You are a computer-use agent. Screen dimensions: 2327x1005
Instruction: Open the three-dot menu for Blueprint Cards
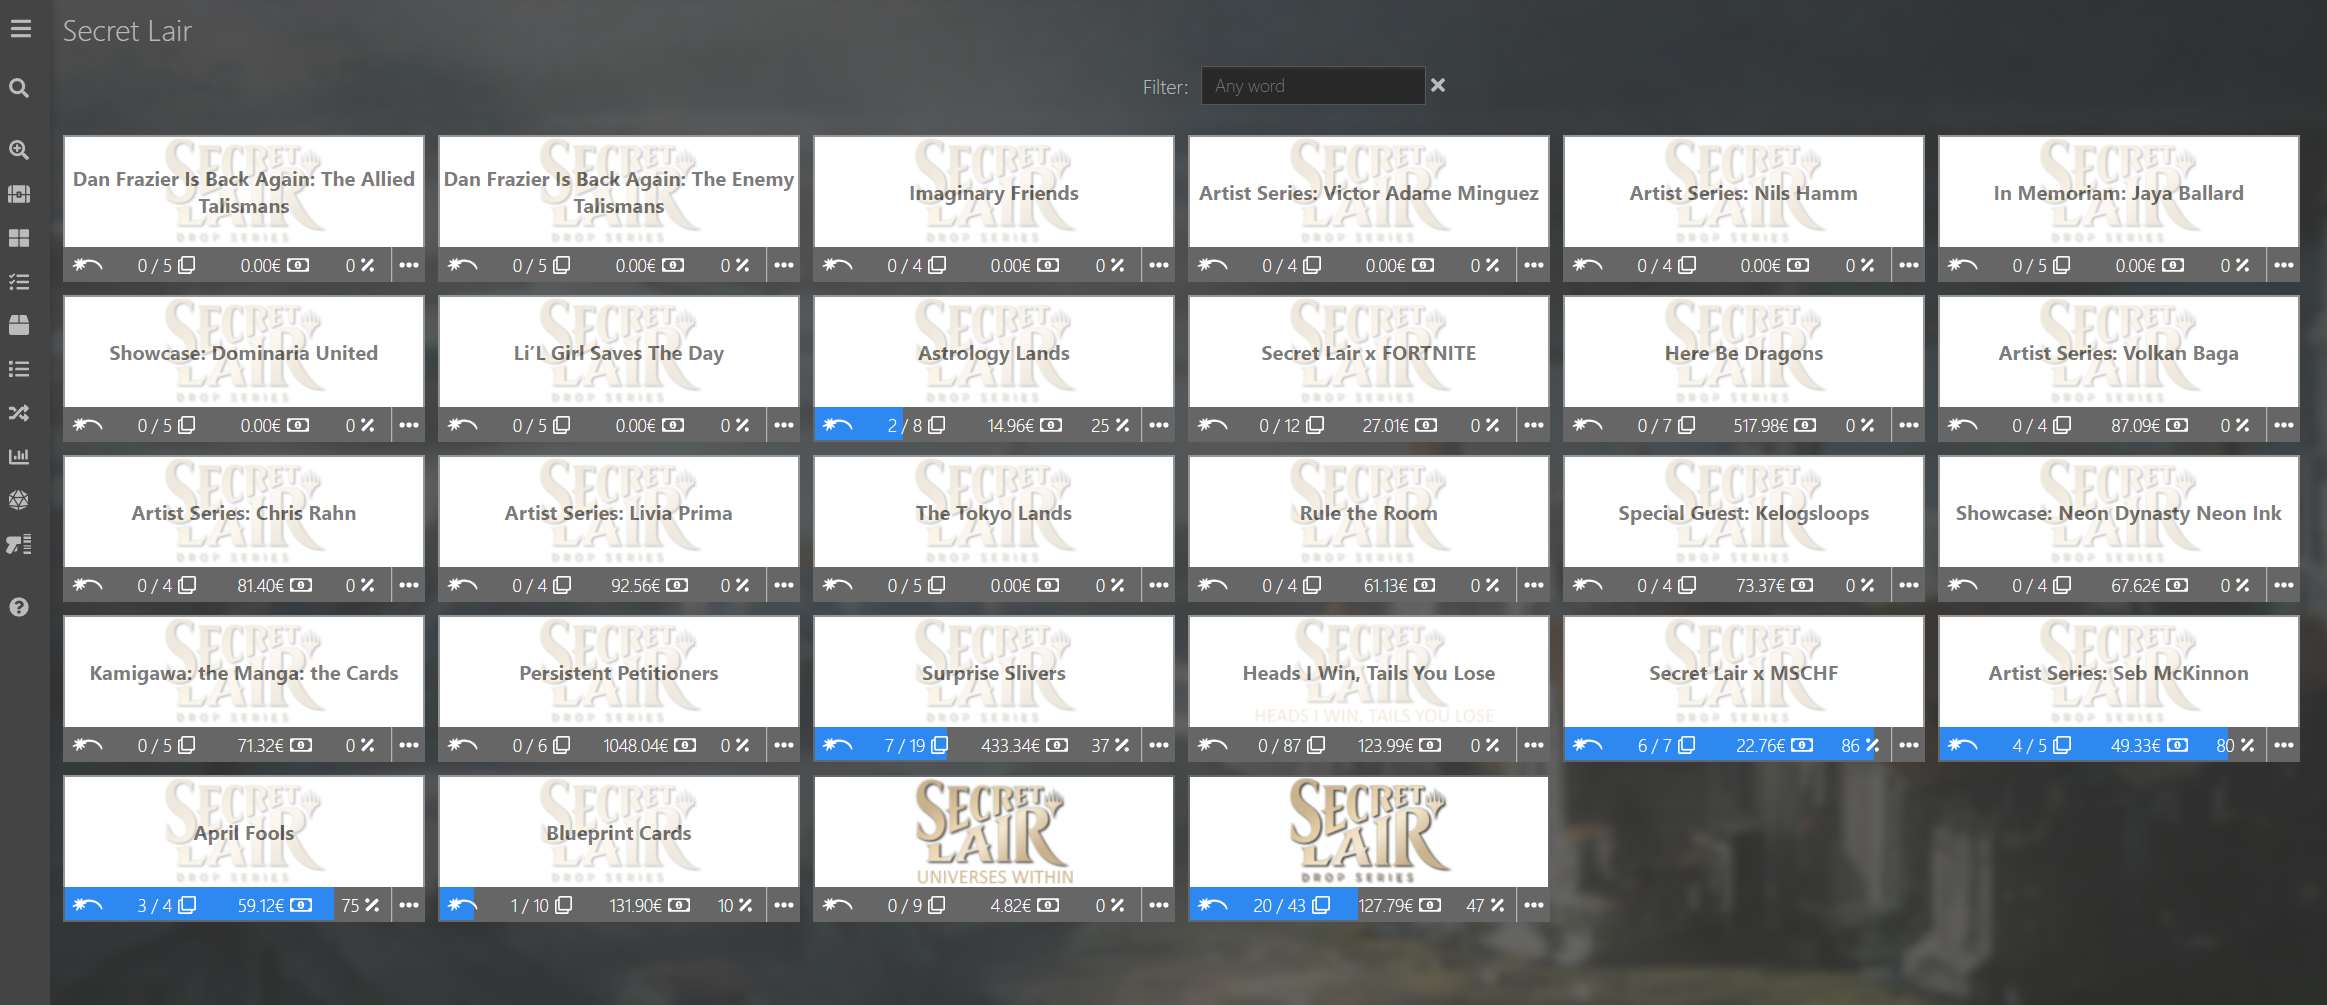784,905
